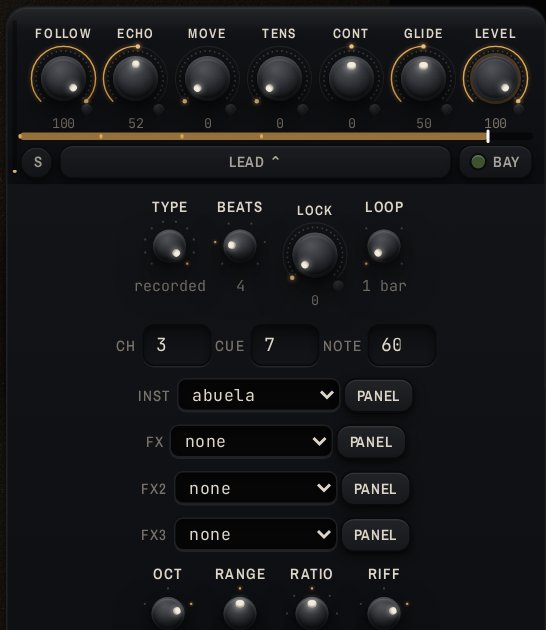
Task: Open the INST PANEL button
Action: pos(378,396)
